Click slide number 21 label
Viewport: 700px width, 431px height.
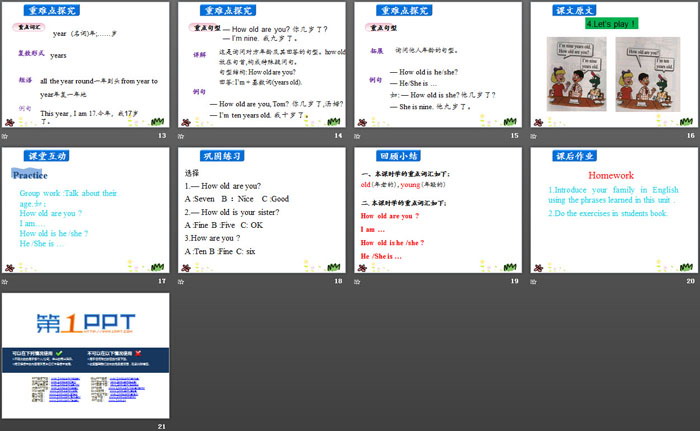click(x=162, y=427)
